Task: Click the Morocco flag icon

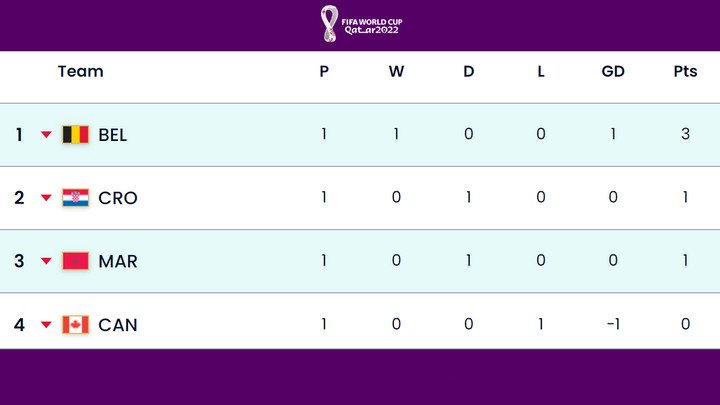Action: 75,261
